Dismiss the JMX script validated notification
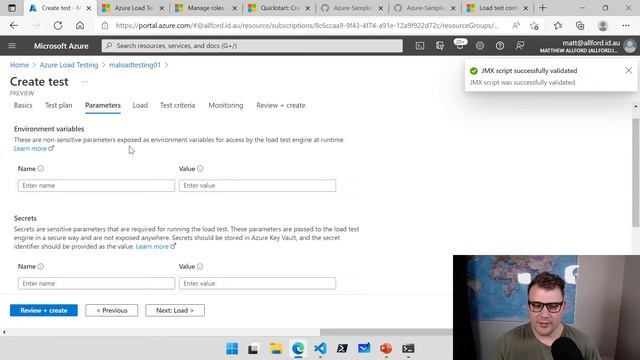The height and width of the screenshot is (360, 640). click(x=628, y=71)
